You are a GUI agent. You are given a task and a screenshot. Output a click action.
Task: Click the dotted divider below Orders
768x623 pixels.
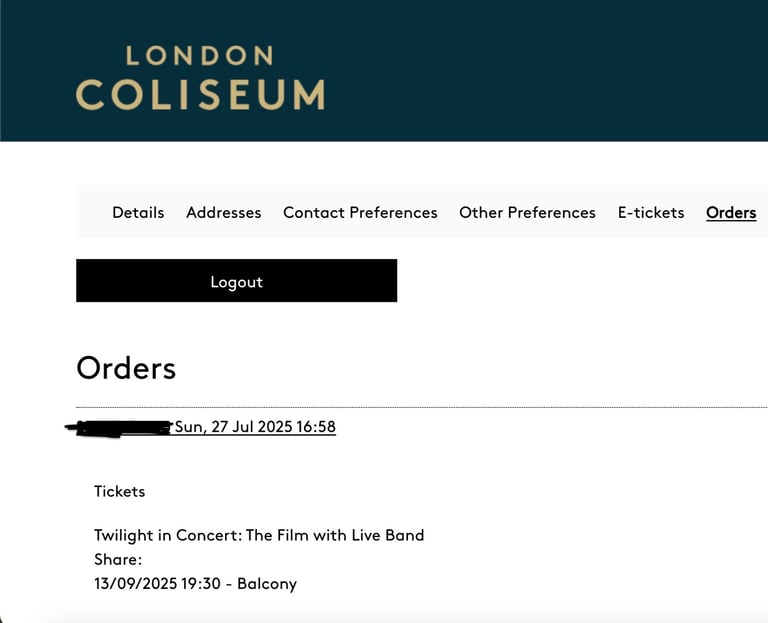(422, 407)
